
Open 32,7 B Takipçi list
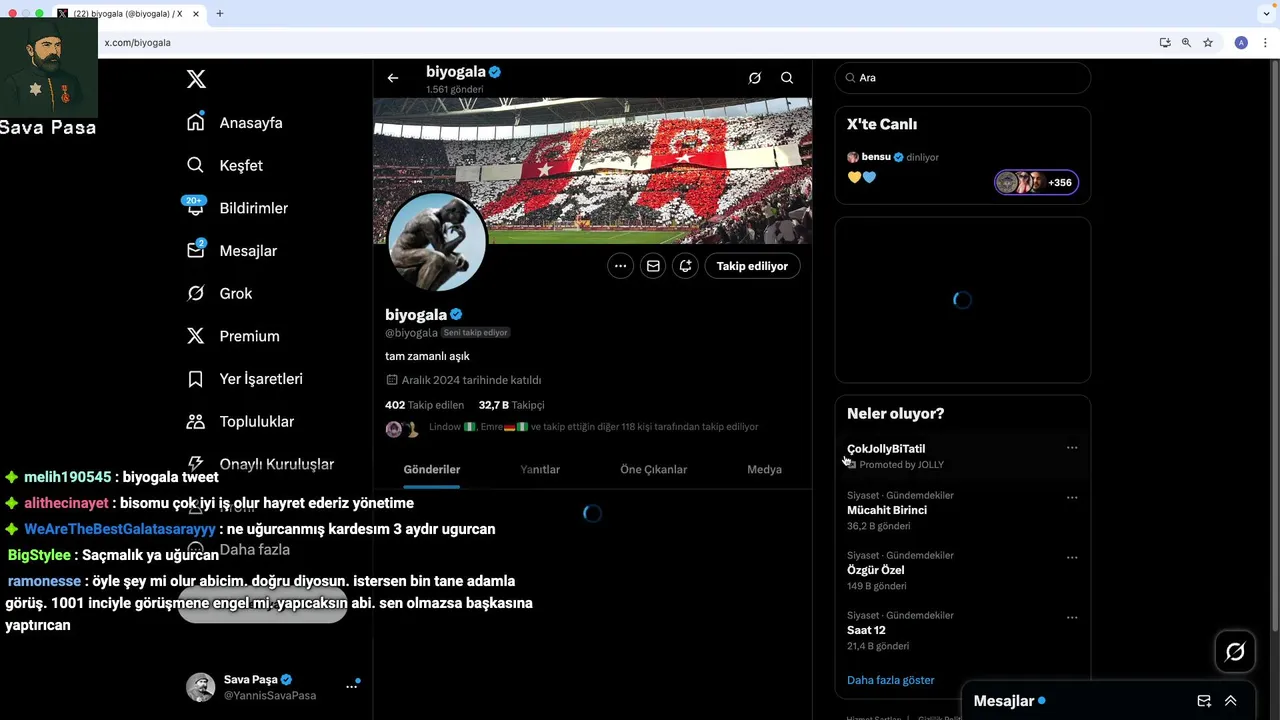click(511, 405)
